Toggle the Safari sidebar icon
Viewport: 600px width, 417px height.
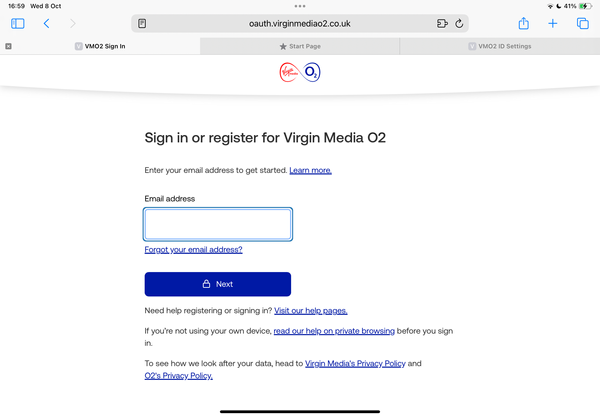pos(17,23)
